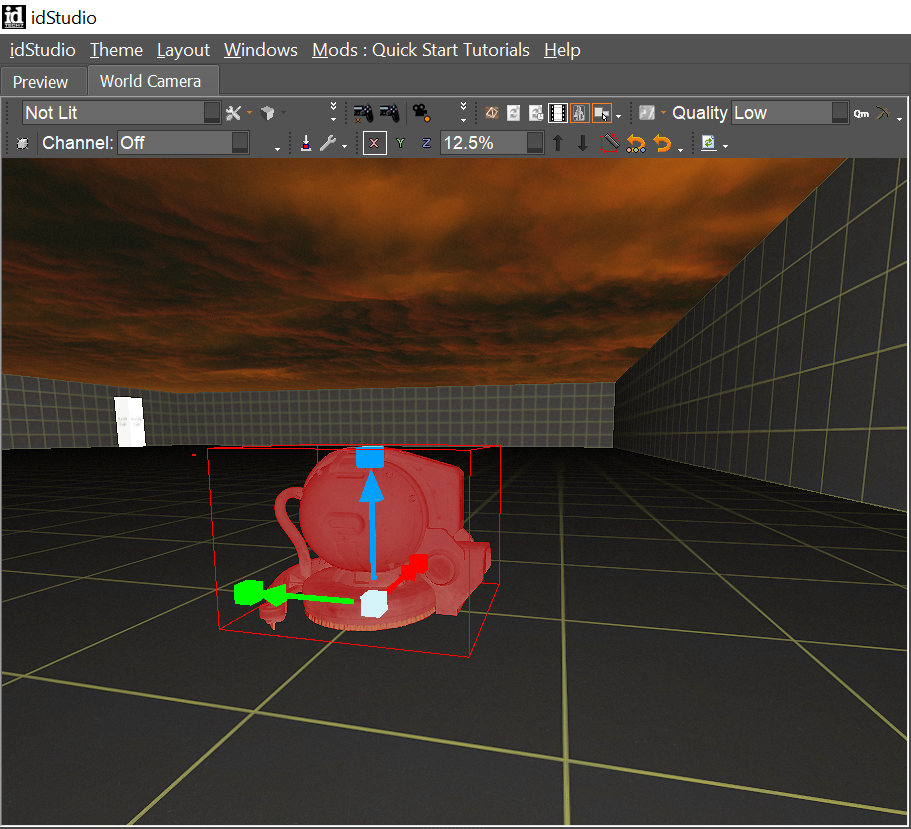Expand arrow beside reload document icon
Screen dimensions: 911x829
pos(725,146)
